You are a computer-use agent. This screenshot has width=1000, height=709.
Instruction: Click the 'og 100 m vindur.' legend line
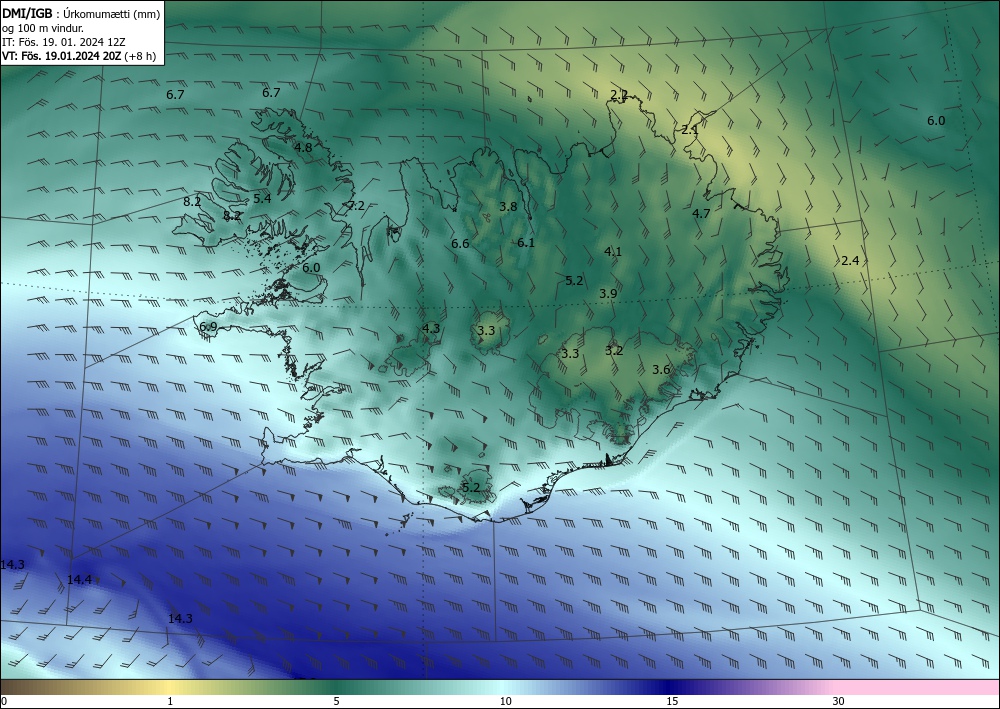(43, 28)
